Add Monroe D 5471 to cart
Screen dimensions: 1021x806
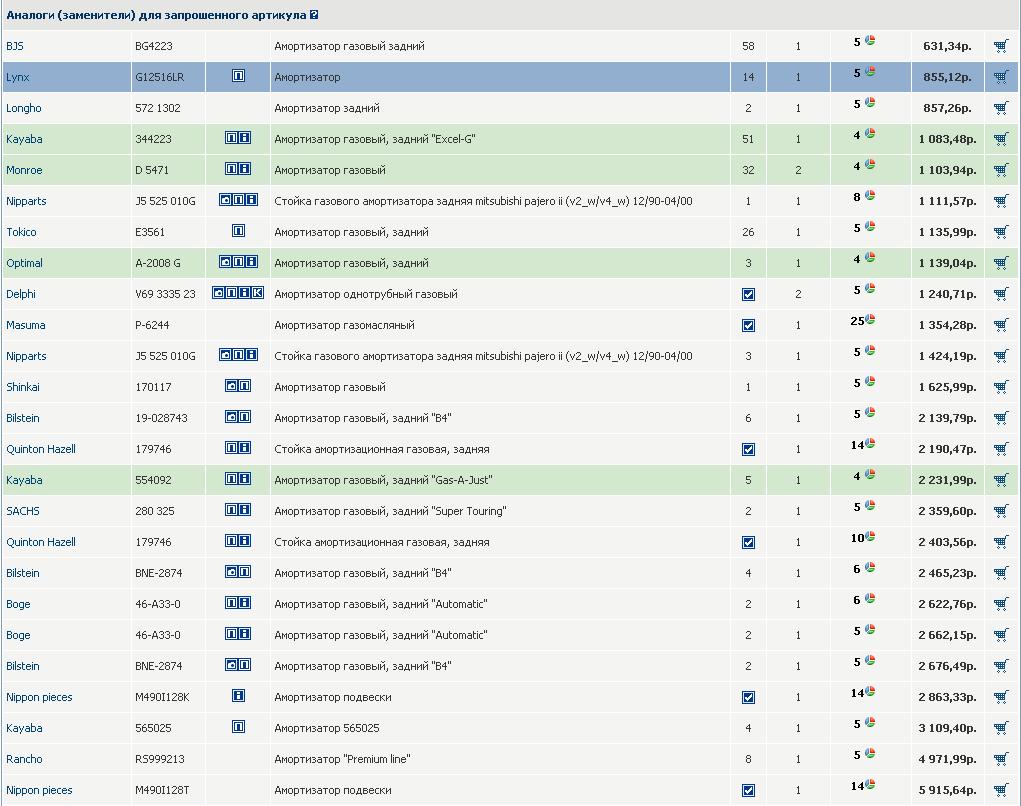pos(1001,170)
